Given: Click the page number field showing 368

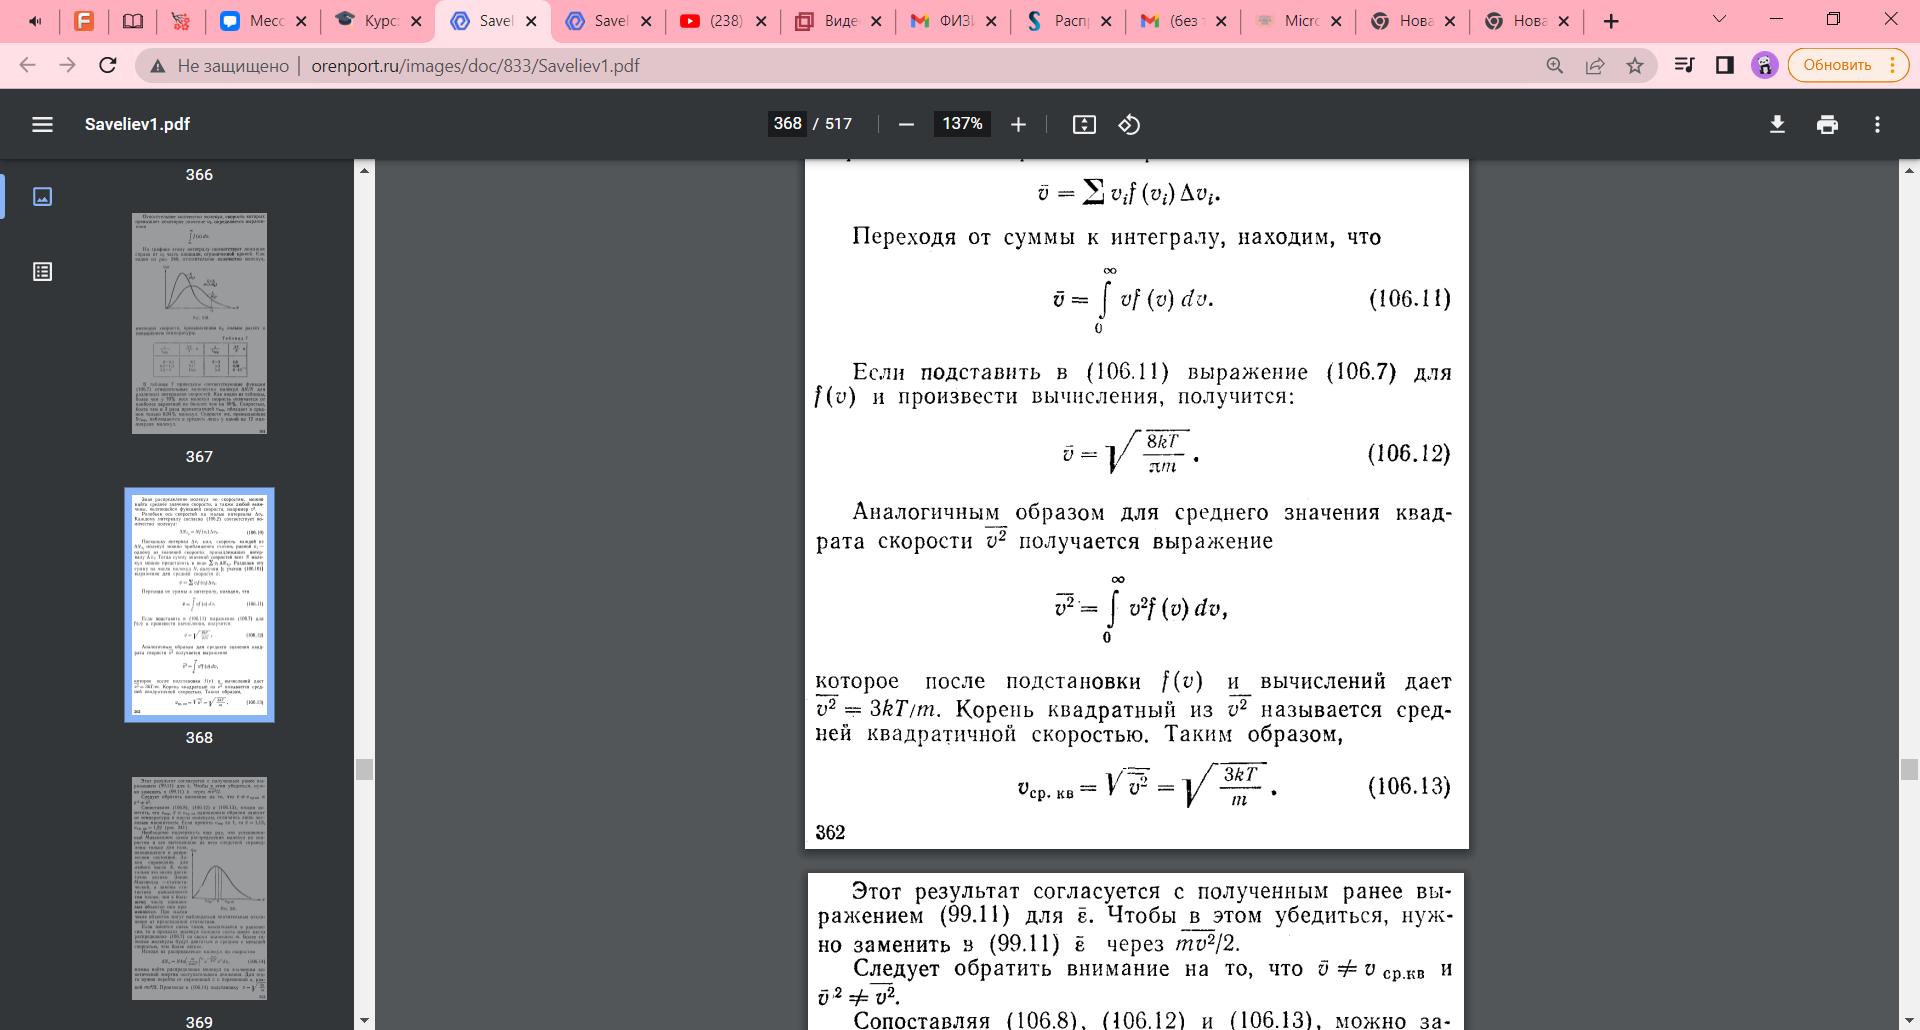Looking at the screenshot, I should 787,124.
